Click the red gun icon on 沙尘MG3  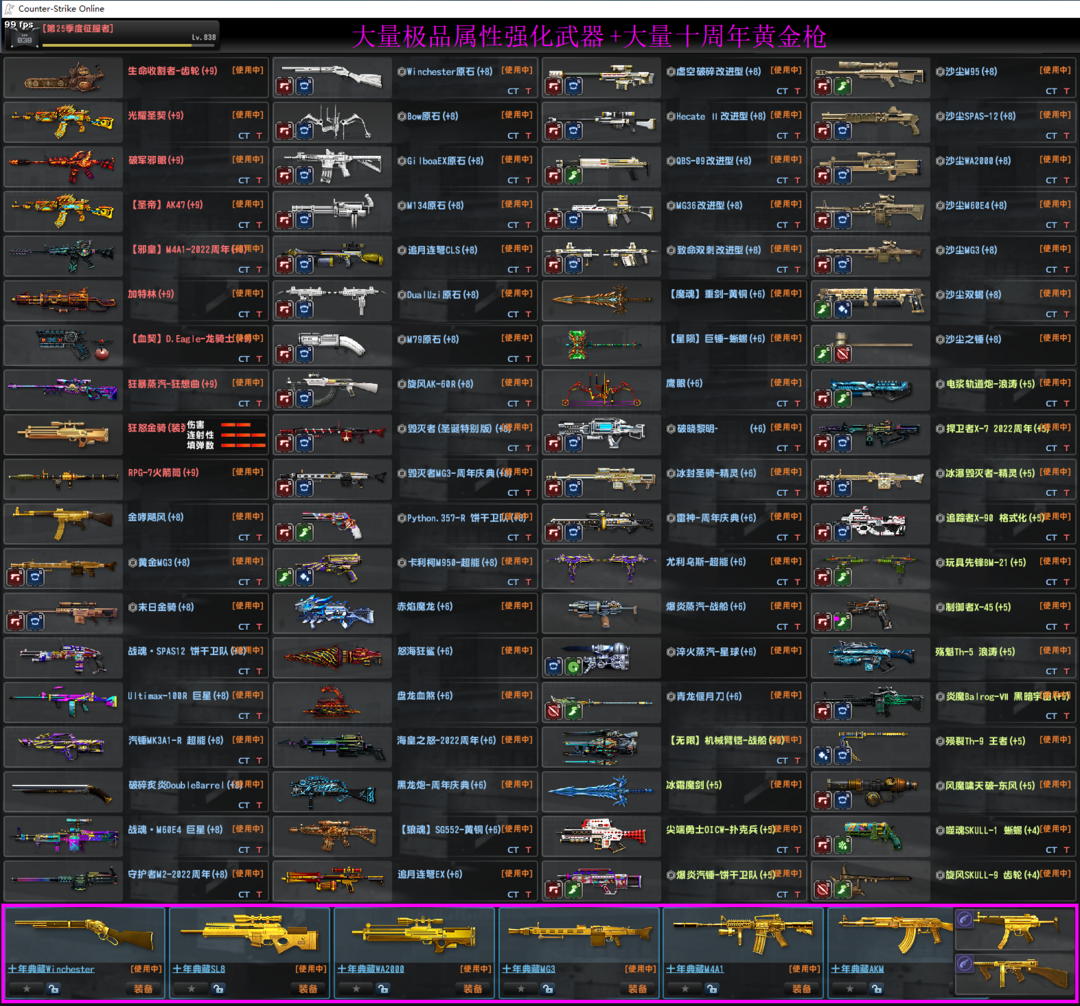(x=822, y=264)
